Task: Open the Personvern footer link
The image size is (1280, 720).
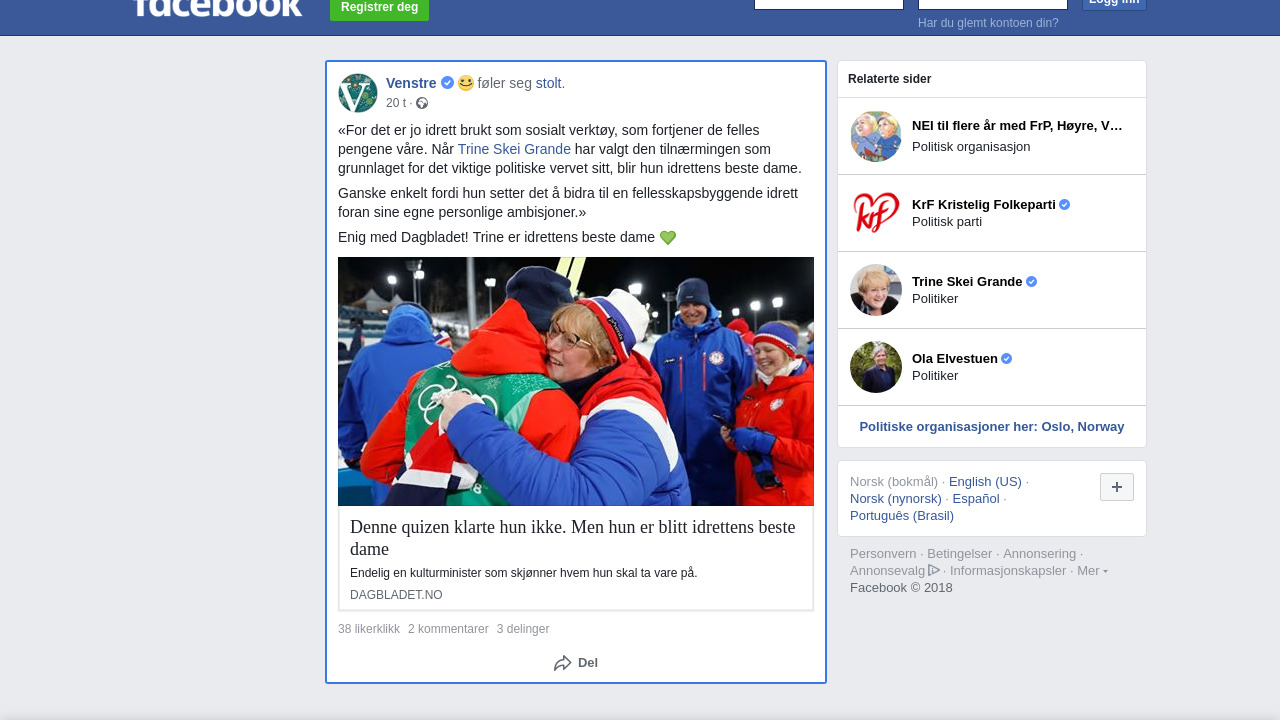Action: click(883, 554)
